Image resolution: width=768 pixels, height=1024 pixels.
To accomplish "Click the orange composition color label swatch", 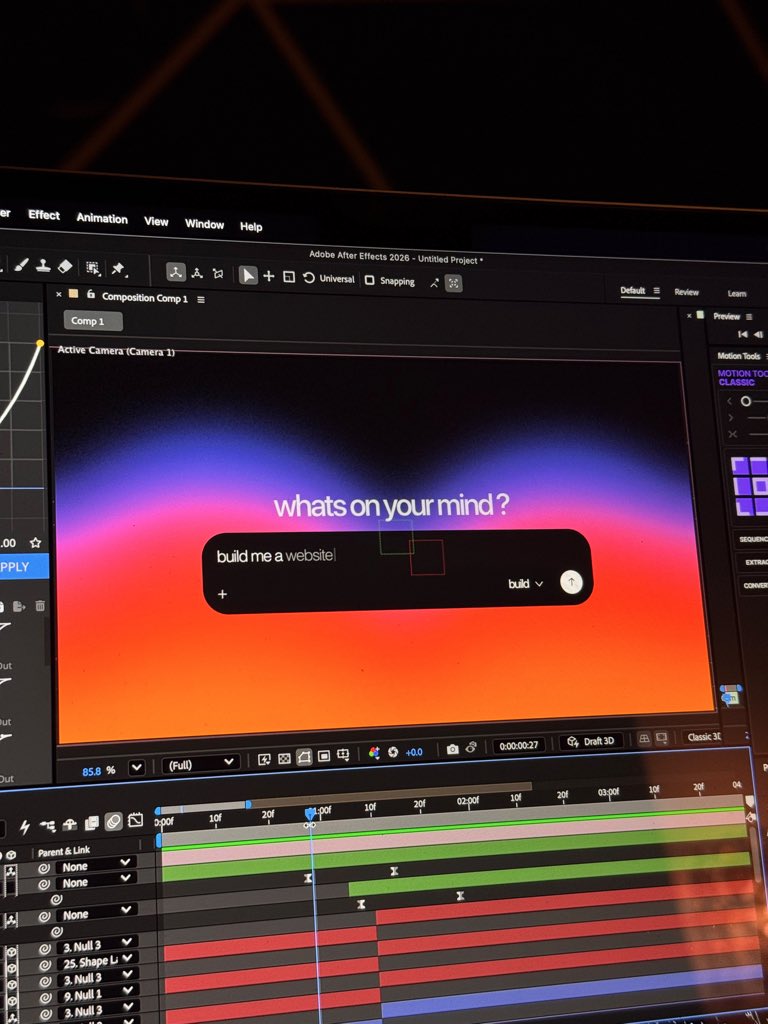I will pyautogui.click(x=74, y=294).
